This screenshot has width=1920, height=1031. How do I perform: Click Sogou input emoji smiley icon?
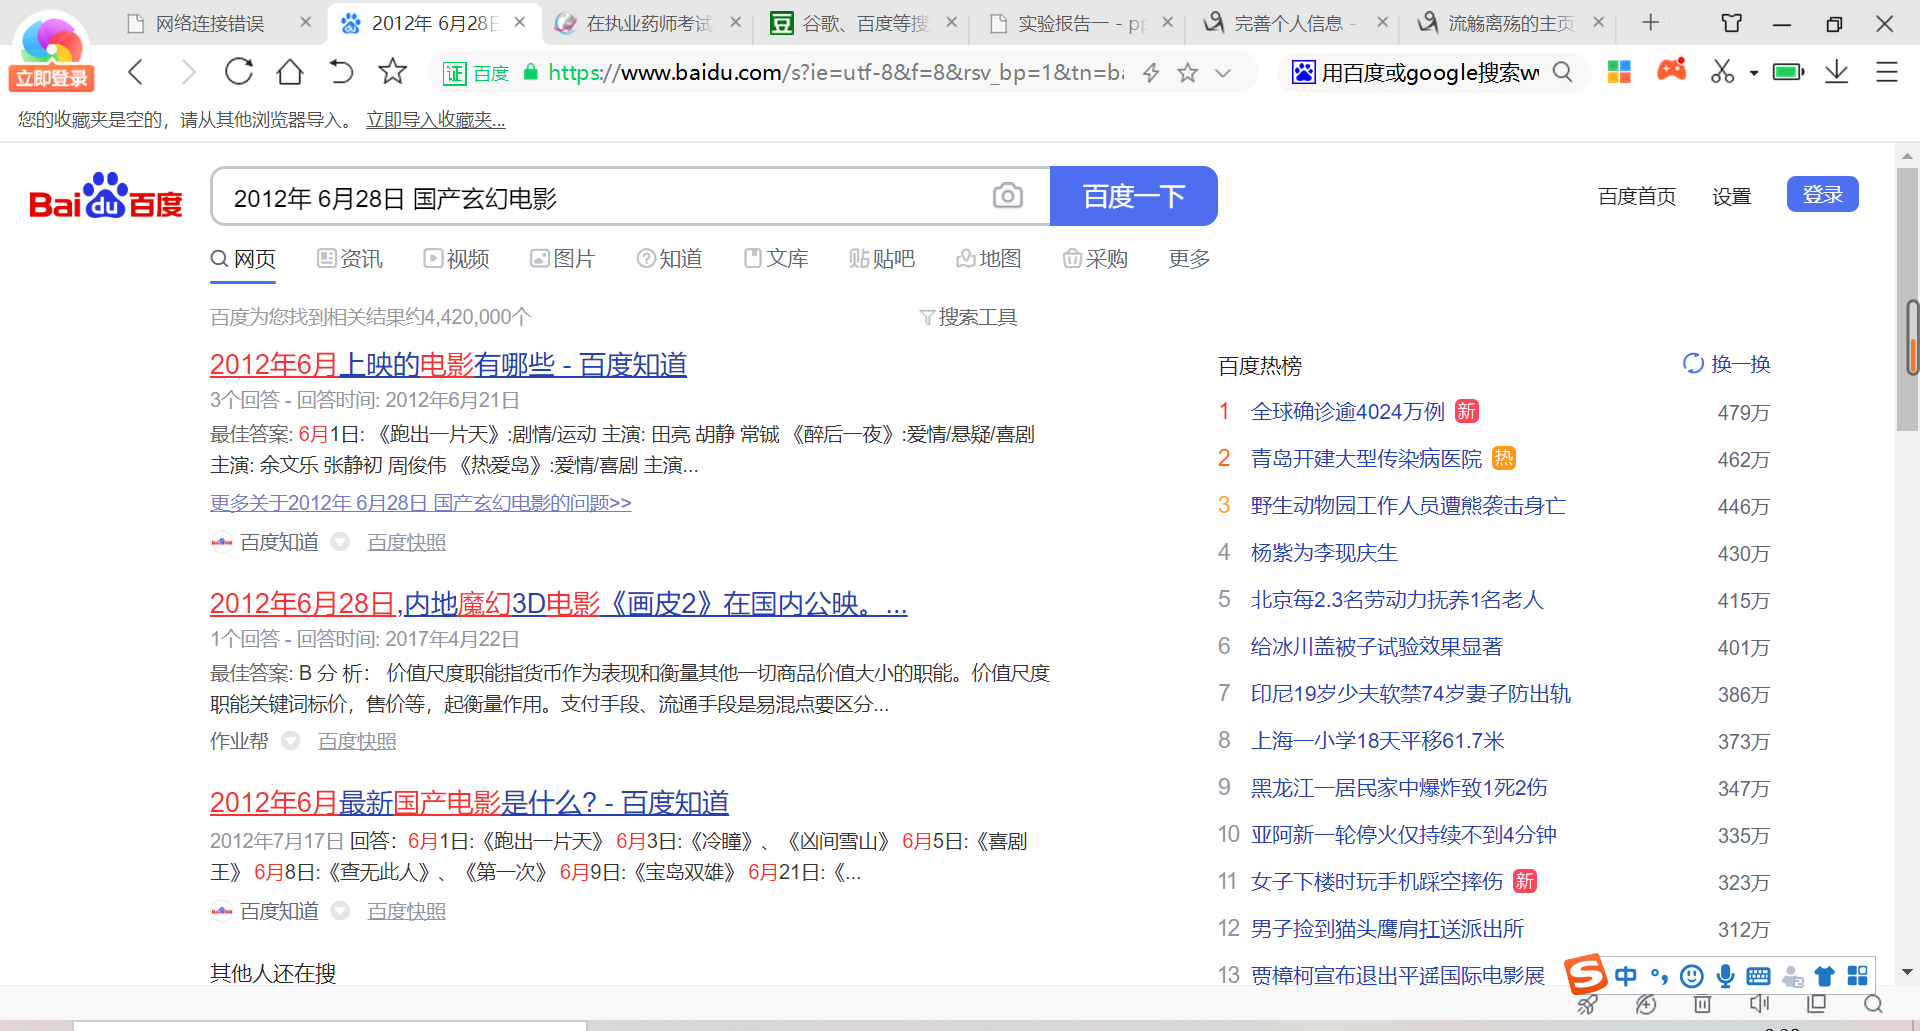[1692, 976]
